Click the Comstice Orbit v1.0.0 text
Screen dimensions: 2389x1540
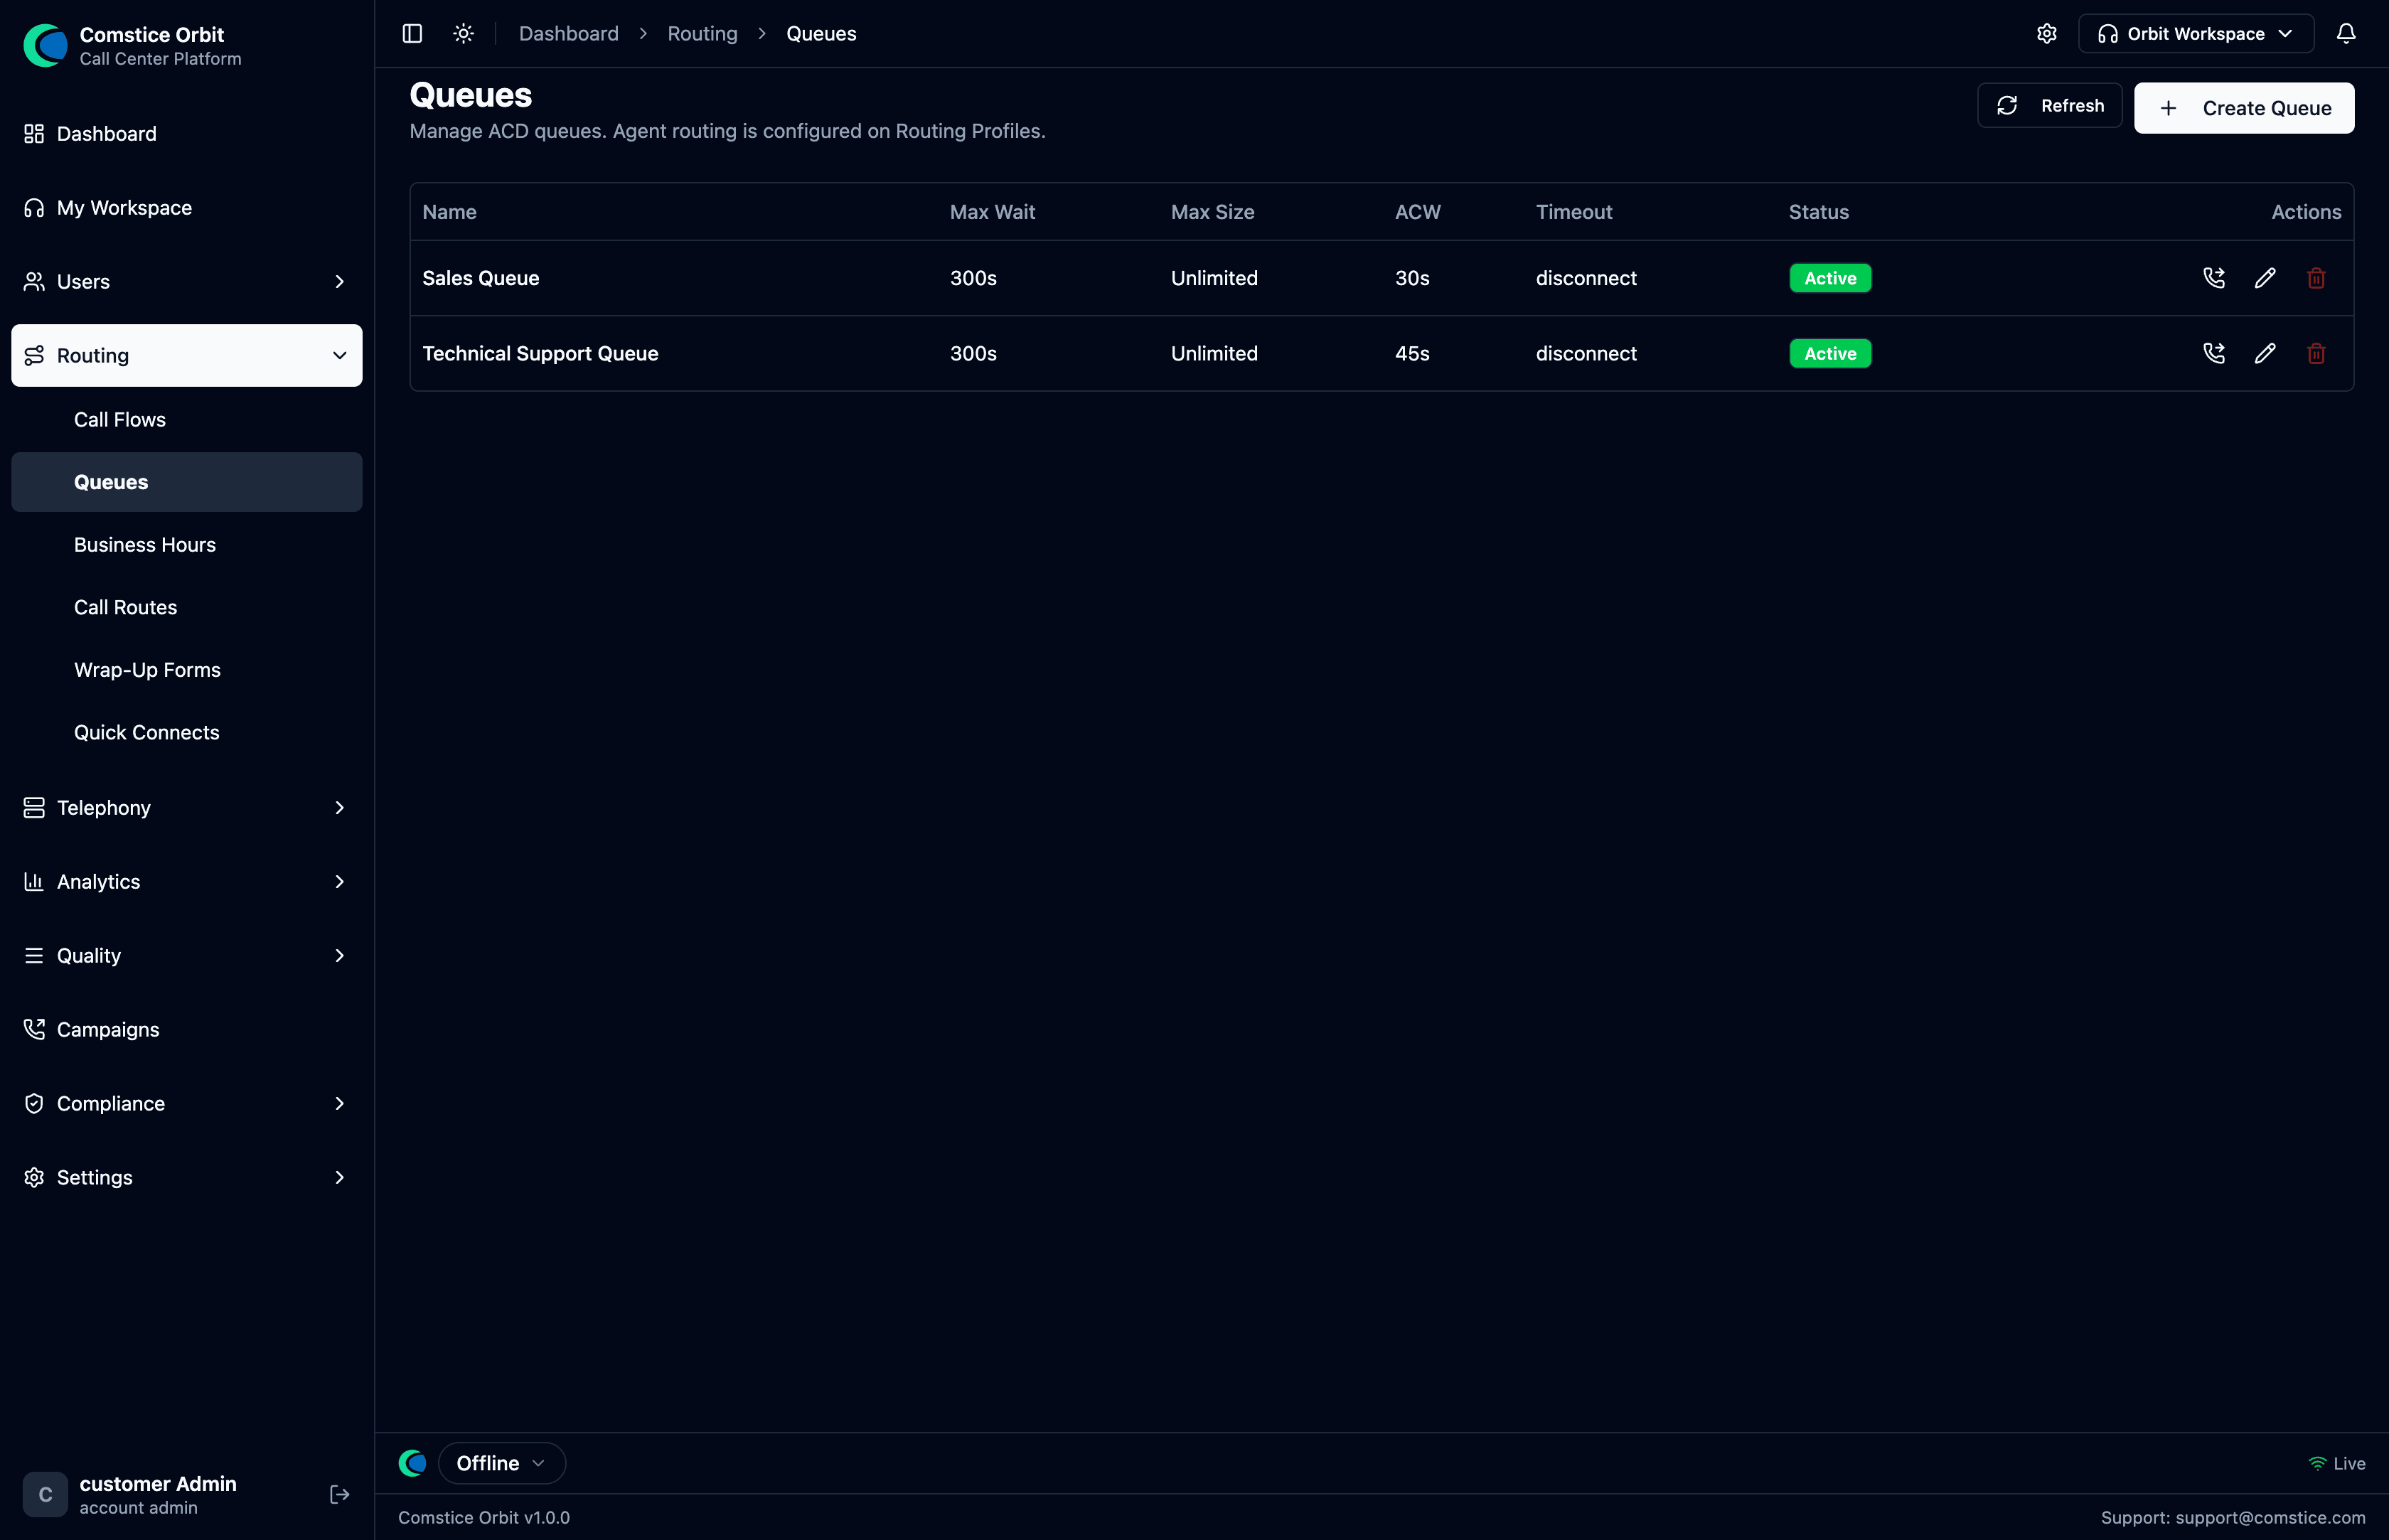[484, 1517]
